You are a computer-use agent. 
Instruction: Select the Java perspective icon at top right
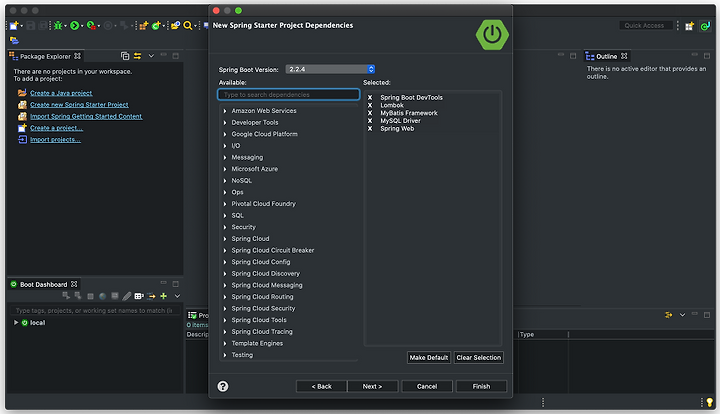705,26
